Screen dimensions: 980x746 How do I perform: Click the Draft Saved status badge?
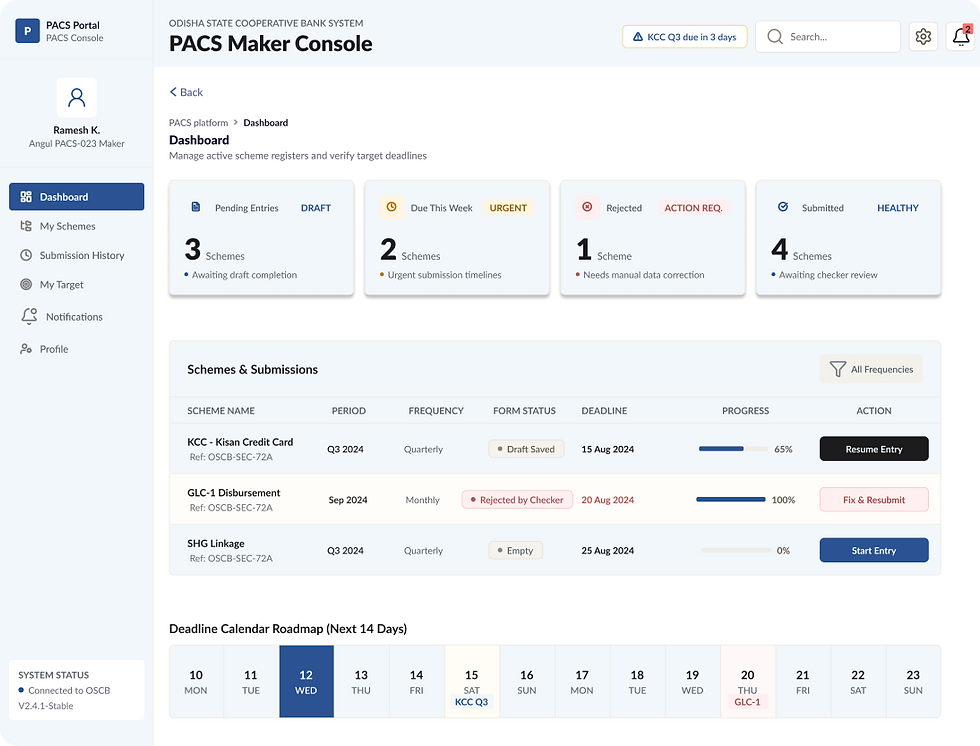tap(526, 449)
